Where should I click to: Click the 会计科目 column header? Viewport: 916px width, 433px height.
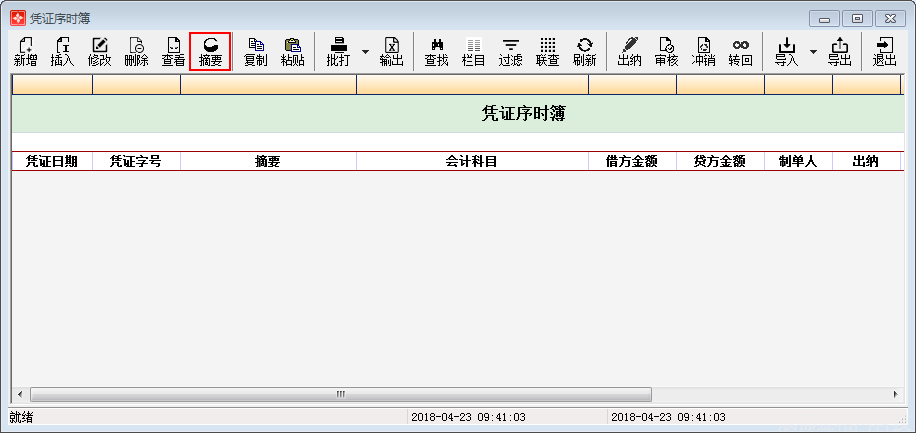pyautogui.click(x=471, y=161)
